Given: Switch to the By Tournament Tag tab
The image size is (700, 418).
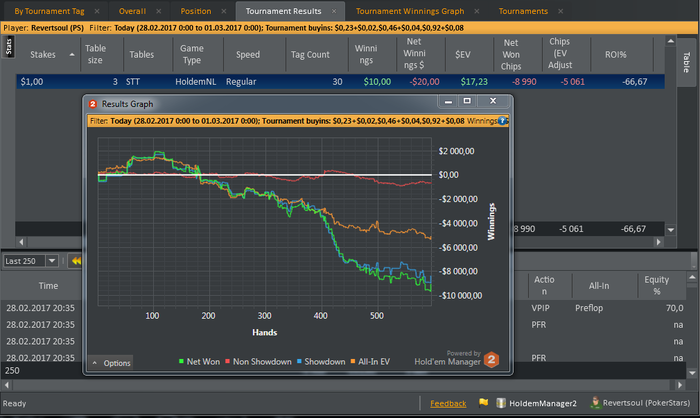Looking at the screenshot, I should tap(49, 11).
